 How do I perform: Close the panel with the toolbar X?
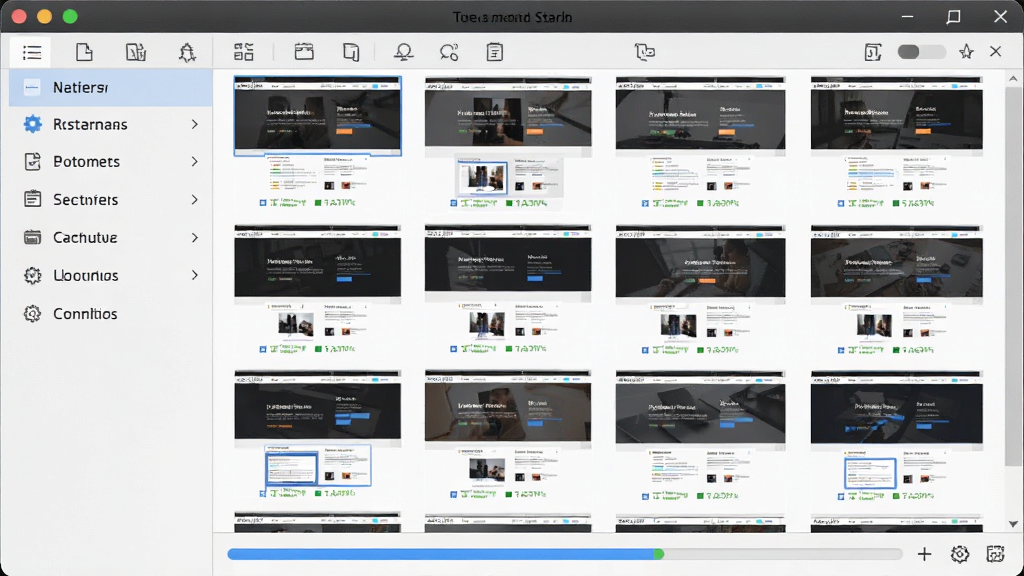[995, 52]
